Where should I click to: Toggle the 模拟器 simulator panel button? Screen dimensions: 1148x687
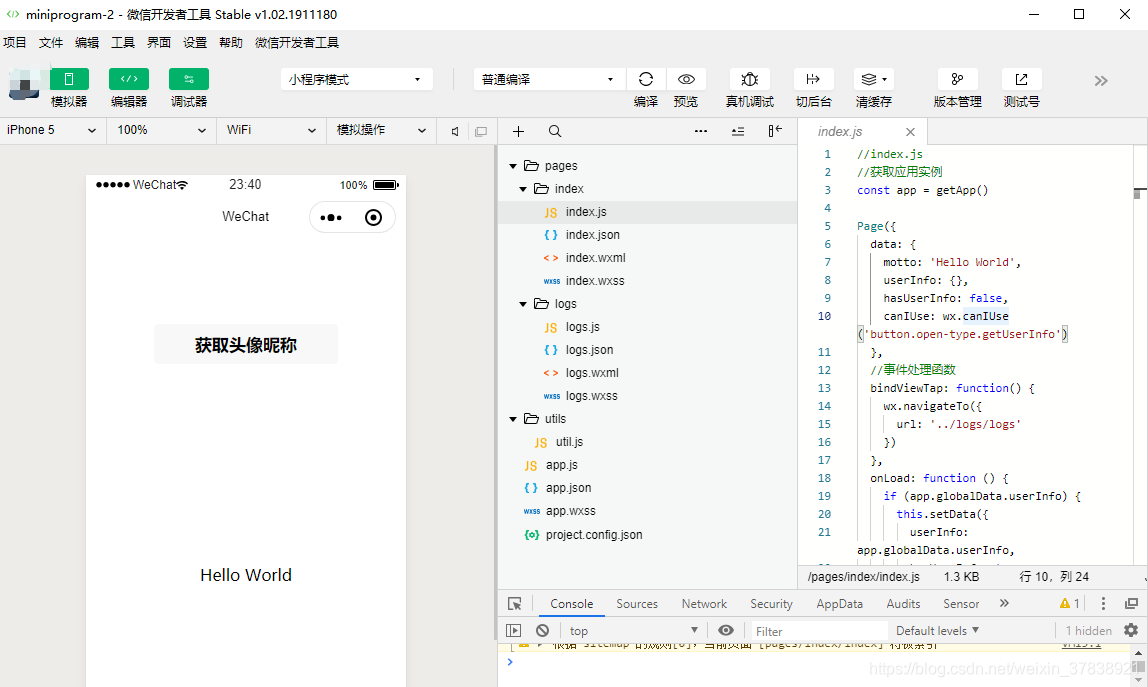point(69,79)
